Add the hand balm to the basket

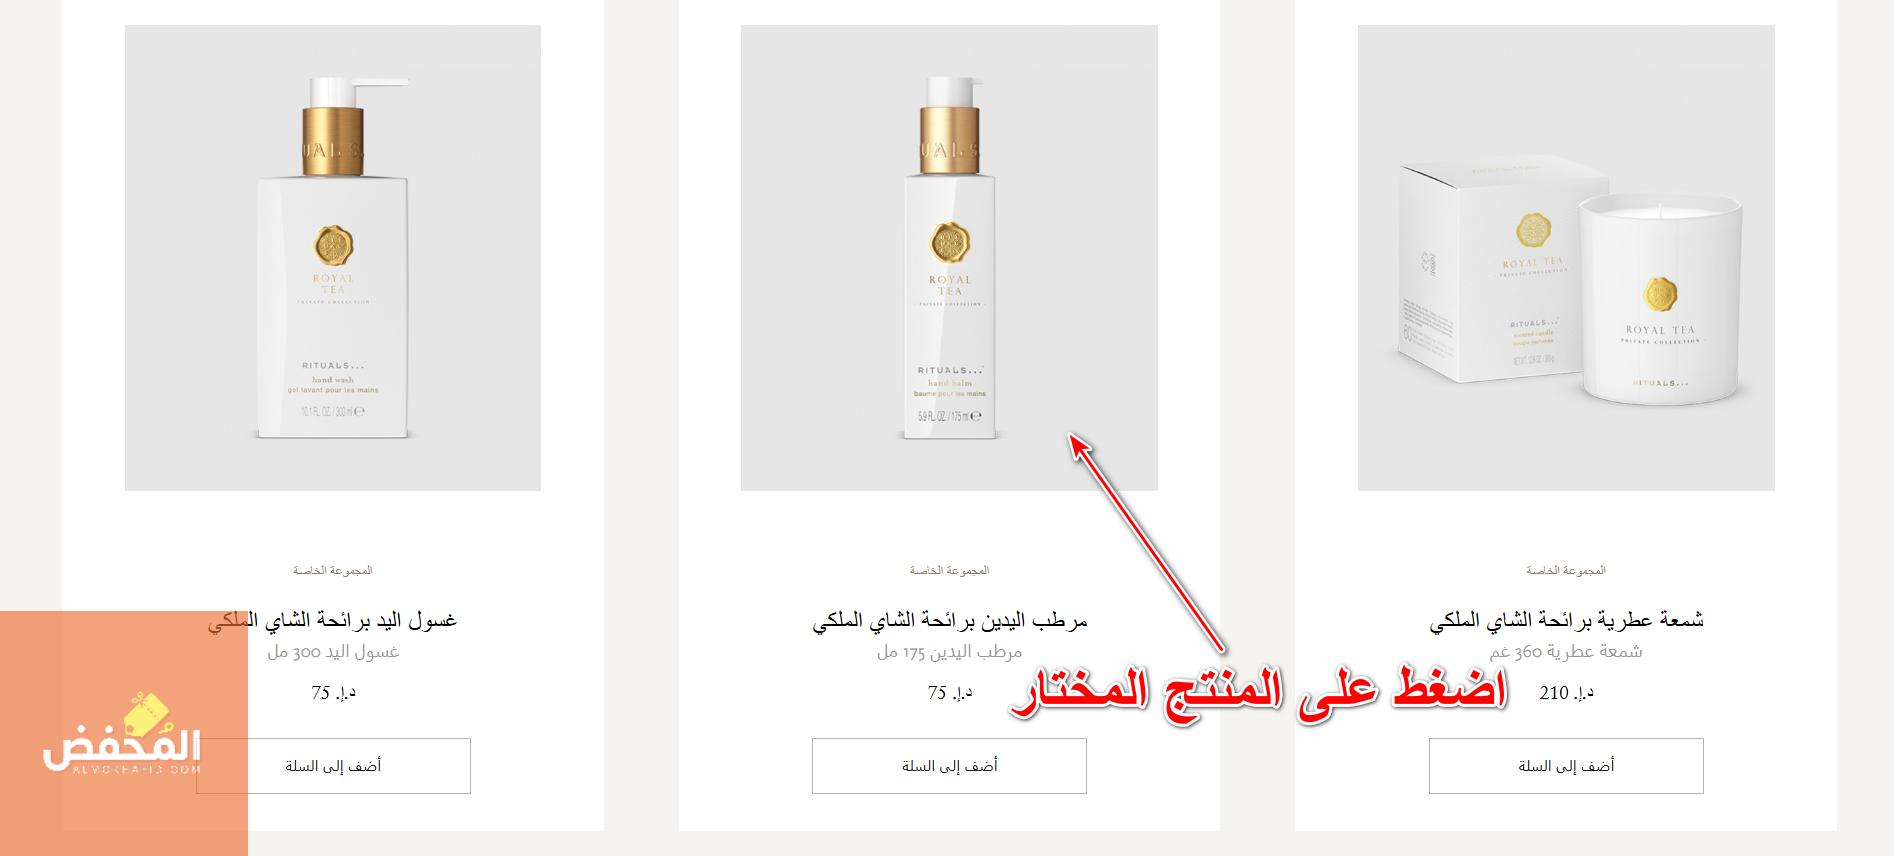949,766
